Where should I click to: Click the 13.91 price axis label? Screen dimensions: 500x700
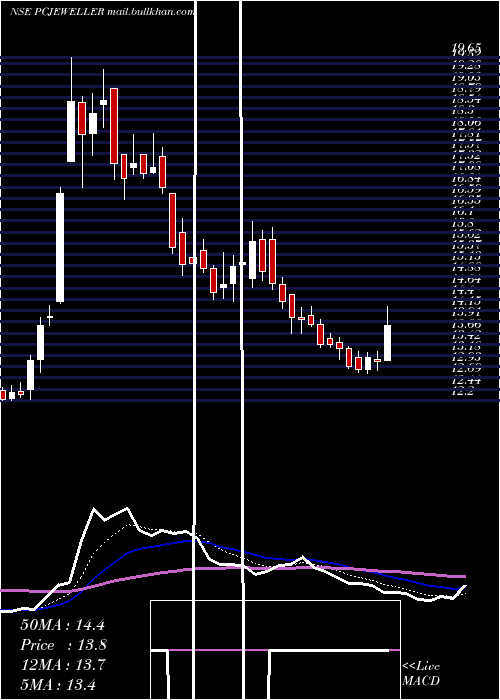466,313
